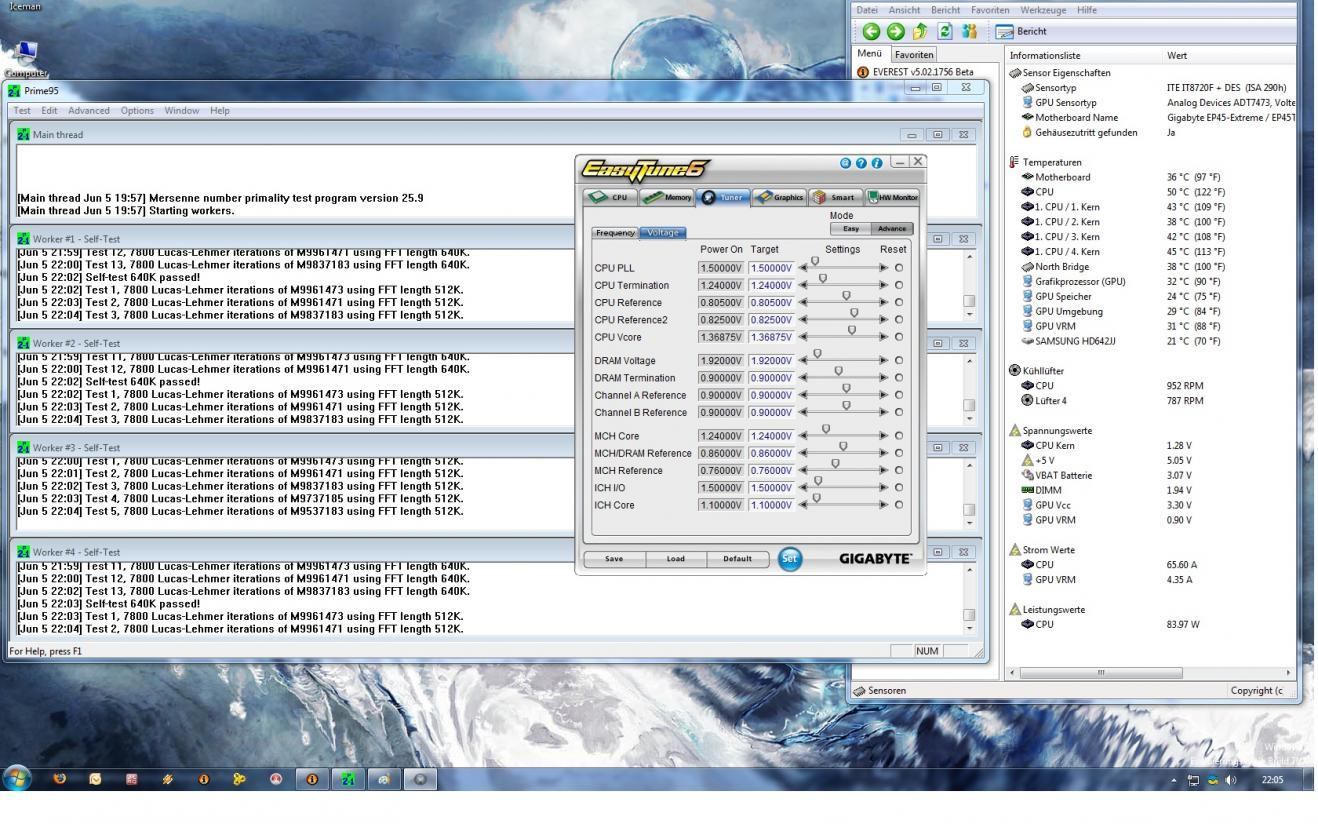Click the DRAM Voltage Target field
Screen dimensions: 1318x824
(x=771, y=361)
